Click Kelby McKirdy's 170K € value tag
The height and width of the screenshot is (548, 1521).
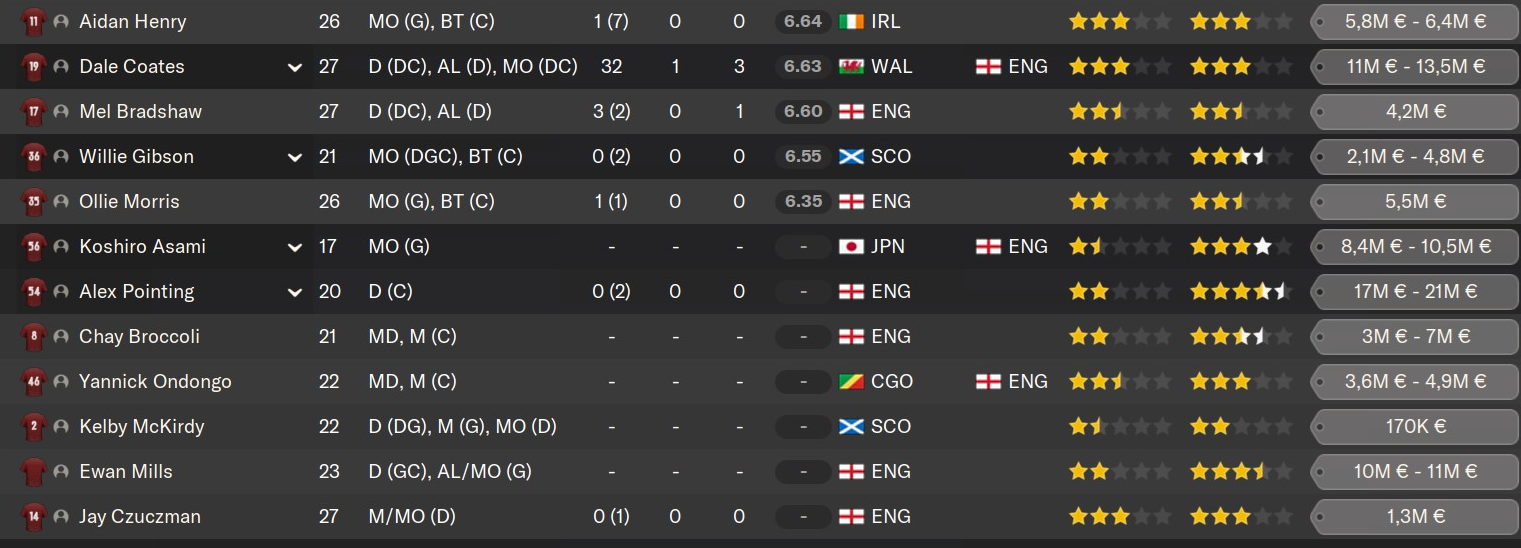pyautogui.click(x=1414, y=426)
